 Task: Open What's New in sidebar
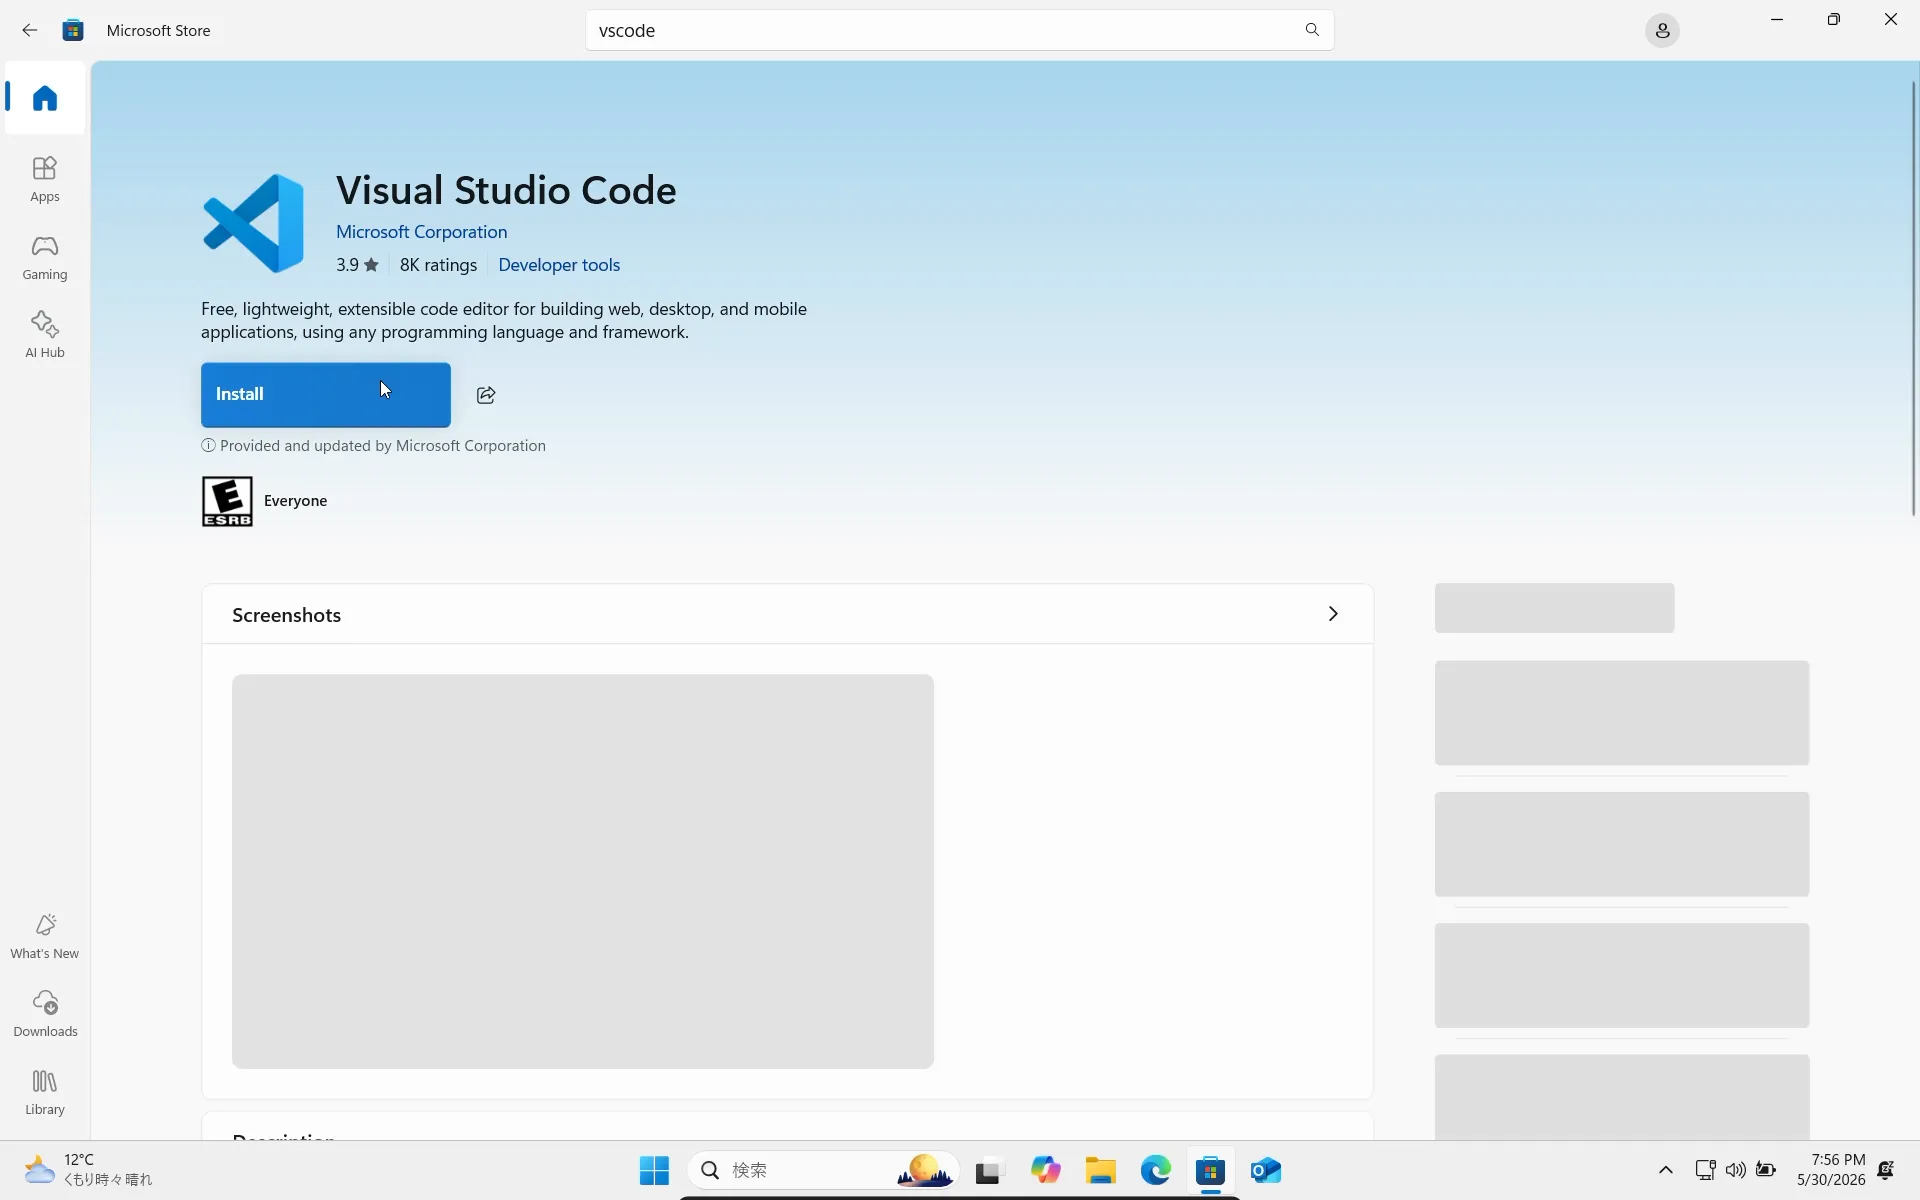45,937
